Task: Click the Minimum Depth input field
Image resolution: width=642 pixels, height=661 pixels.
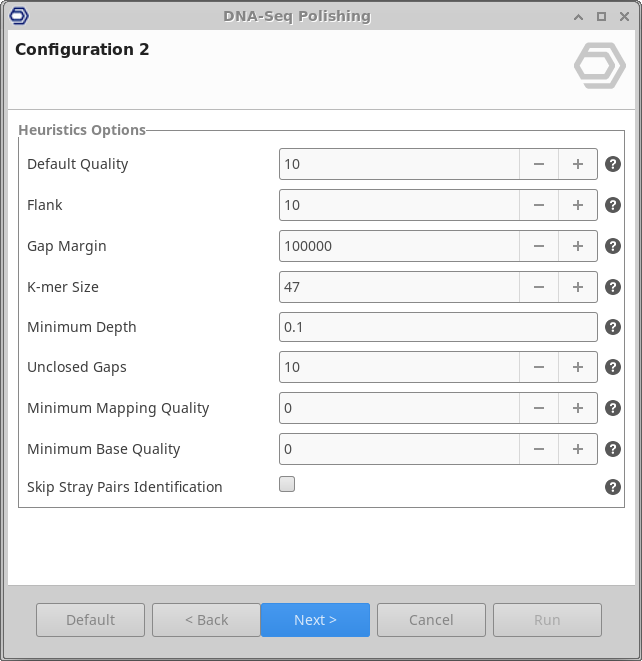Action: (438, 327)
